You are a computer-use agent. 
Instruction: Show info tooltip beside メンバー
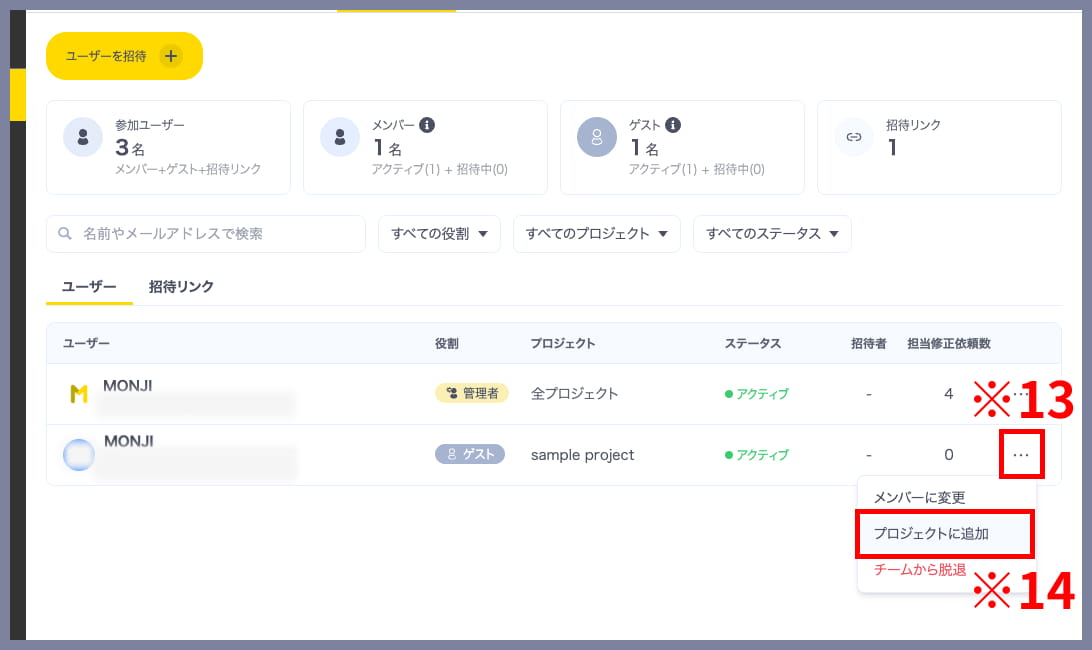tap(427, 125)
